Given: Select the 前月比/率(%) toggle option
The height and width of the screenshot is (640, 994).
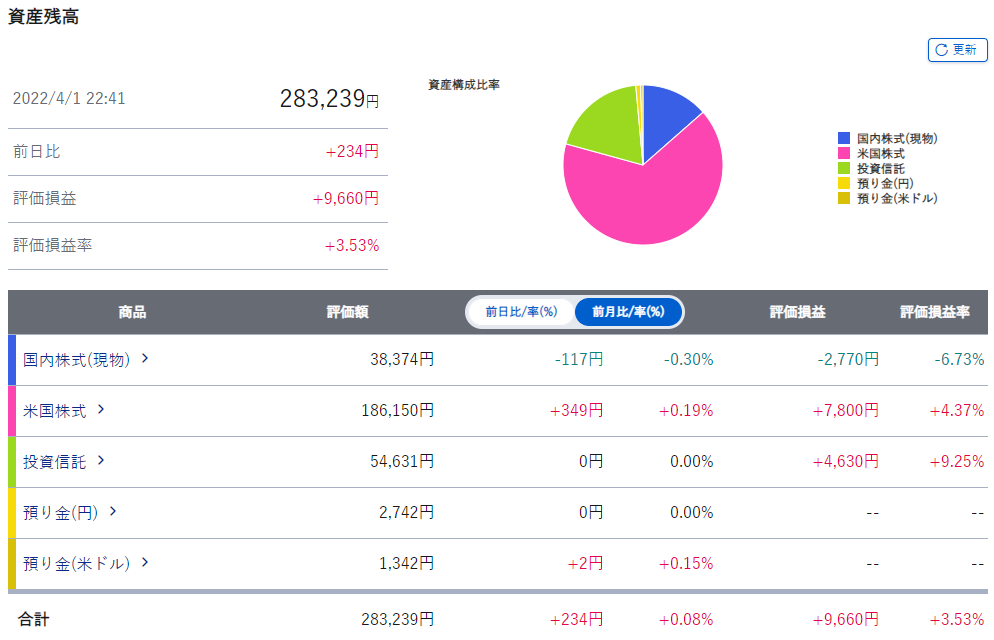Looking at the screenshot, I should coord(628,312).
